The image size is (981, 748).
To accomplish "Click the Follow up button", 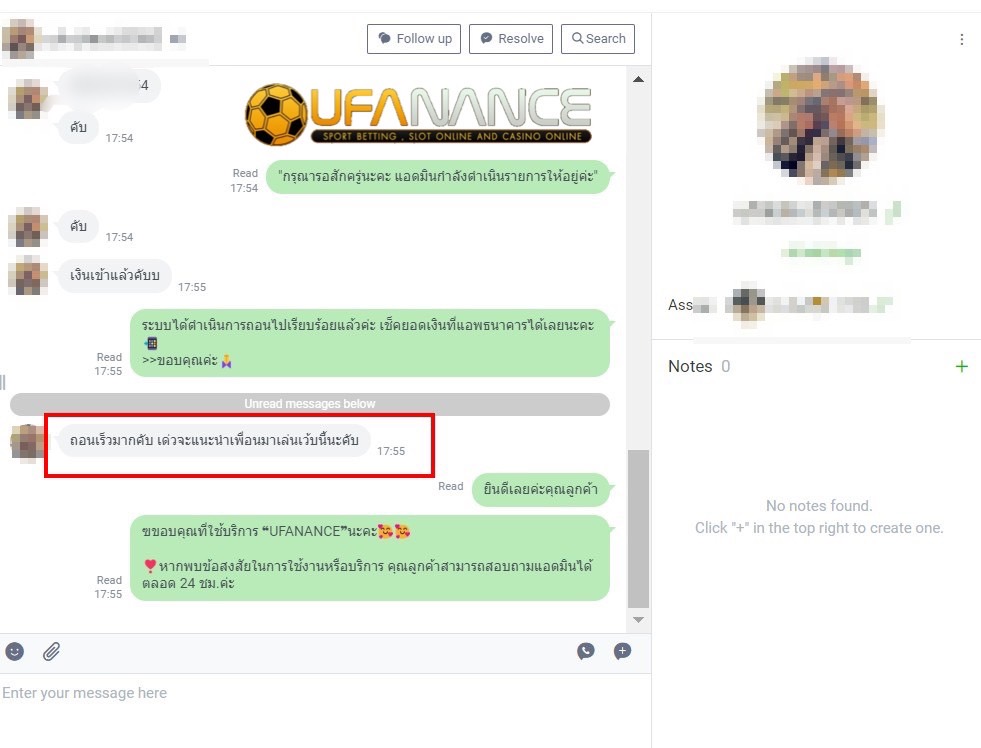I will (414, 39).
